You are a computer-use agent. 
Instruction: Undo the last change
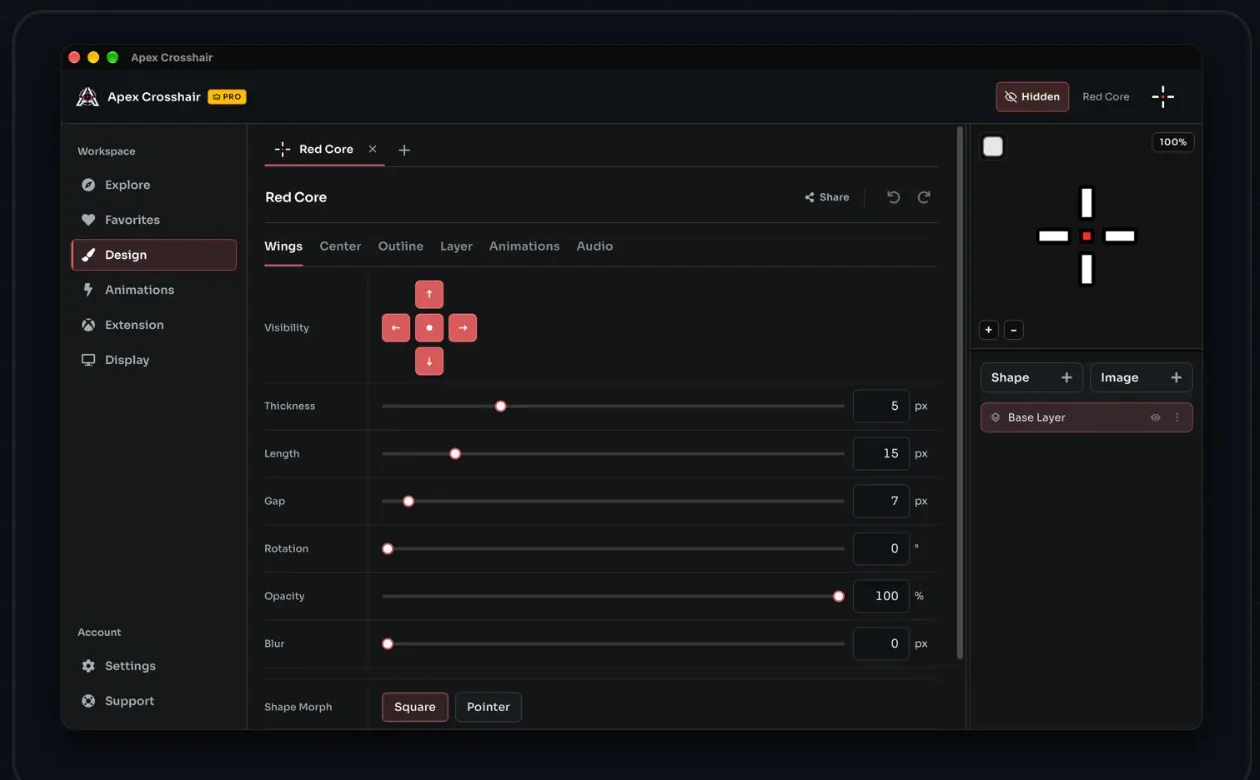(893, 197)
